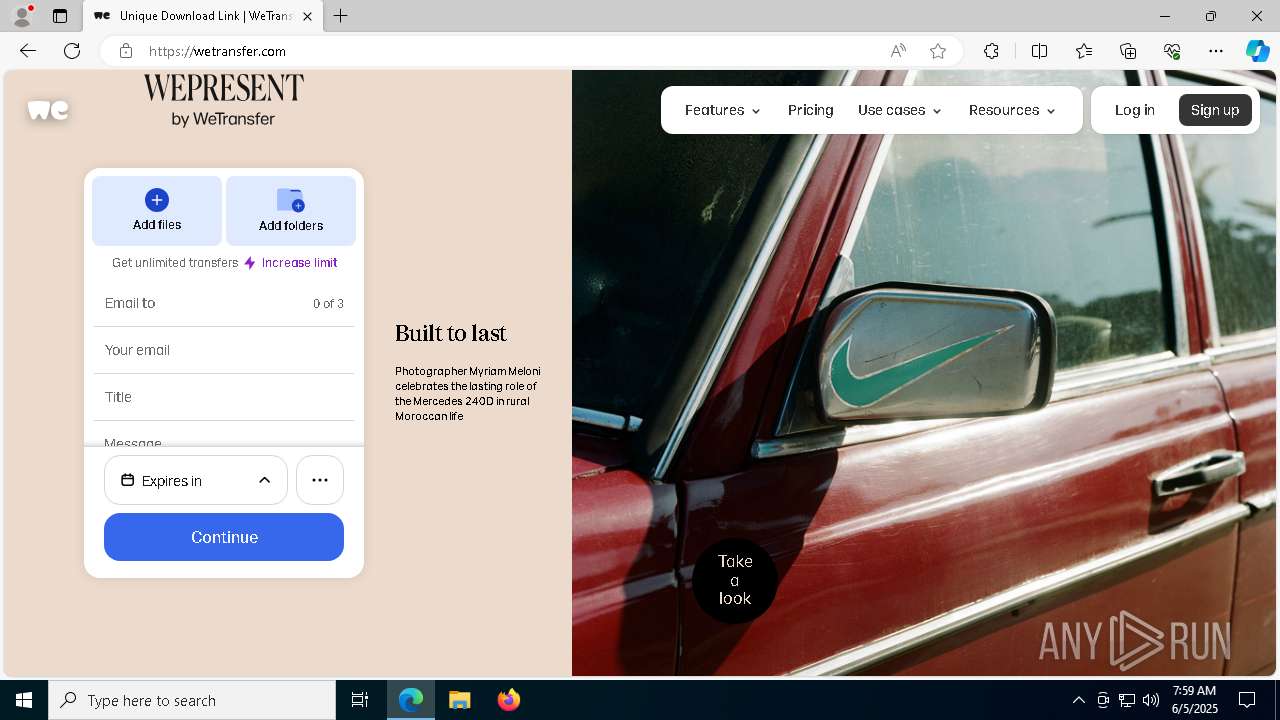Open volume control in system tray

[1151, 700]
